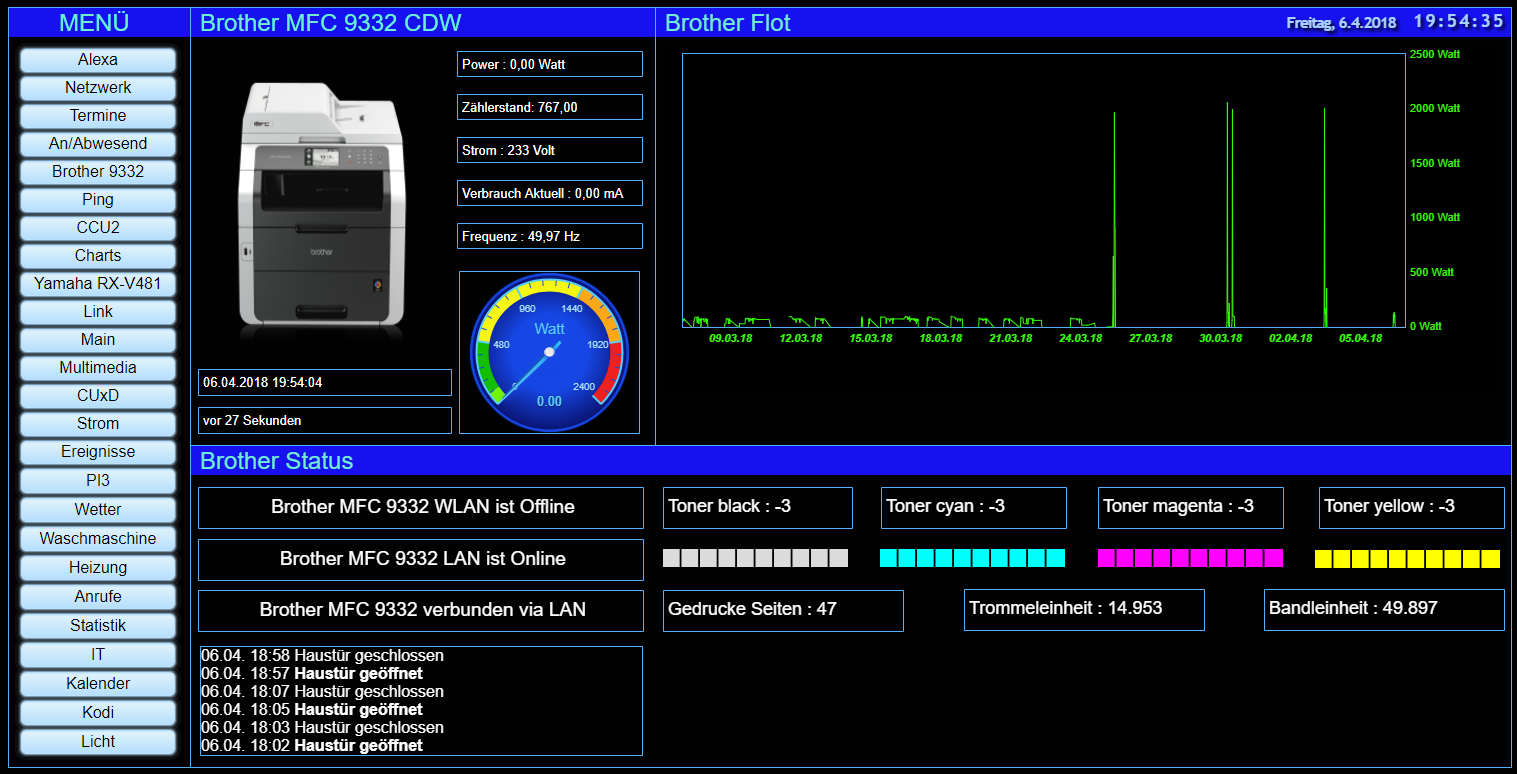1517x774 pixels.
Task: Open the IT page
Action: tap(98, 655)
